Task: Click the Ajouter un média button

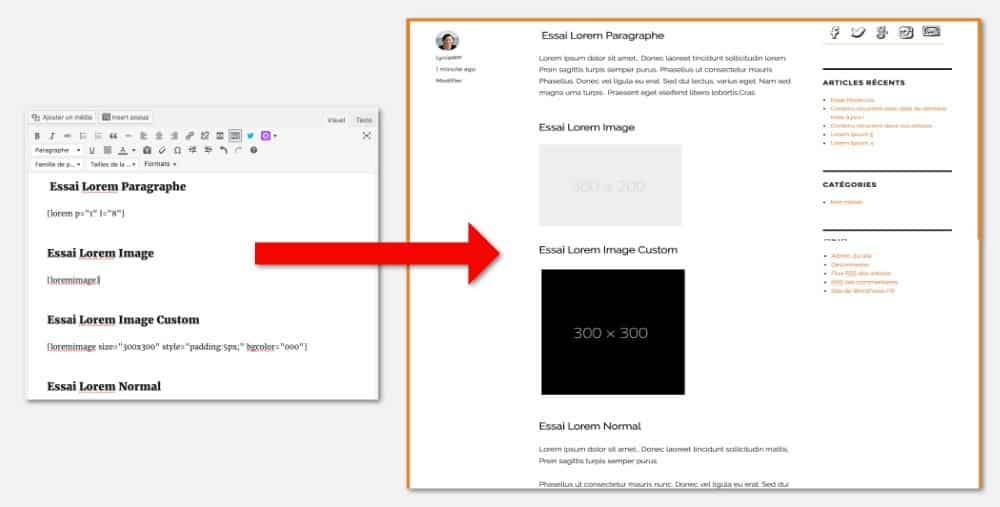Action: pos(62,117)
